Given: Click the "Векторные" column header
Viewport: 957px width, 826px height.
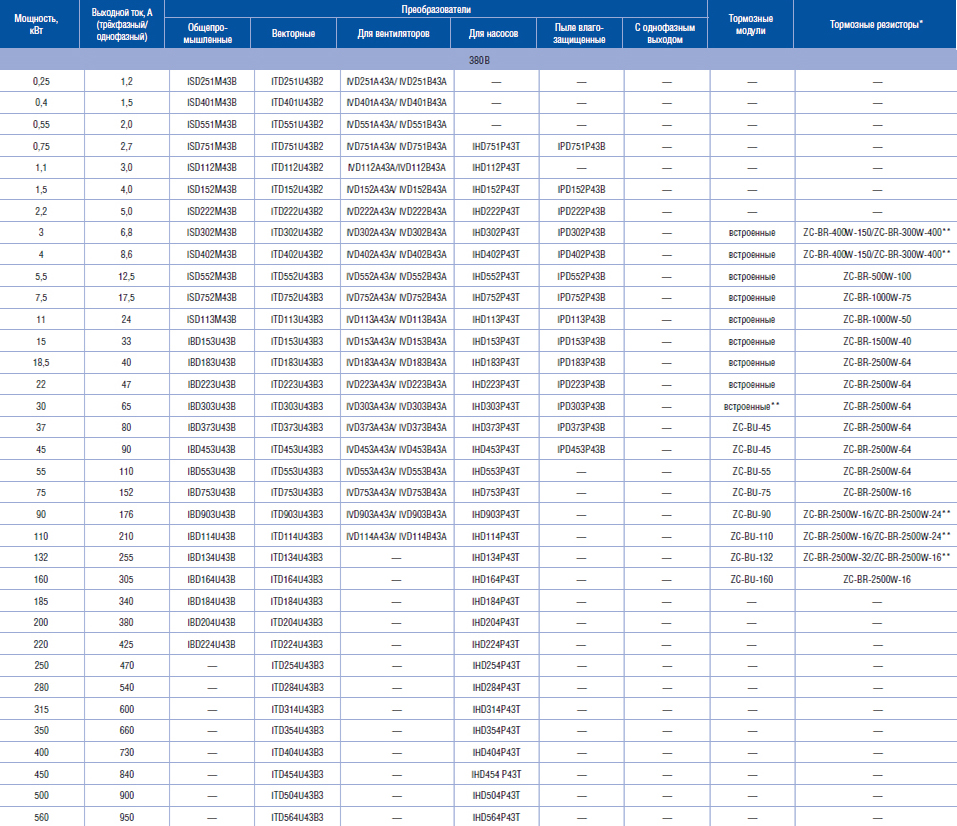Looking at the screenshot, I should coord(294,34).
